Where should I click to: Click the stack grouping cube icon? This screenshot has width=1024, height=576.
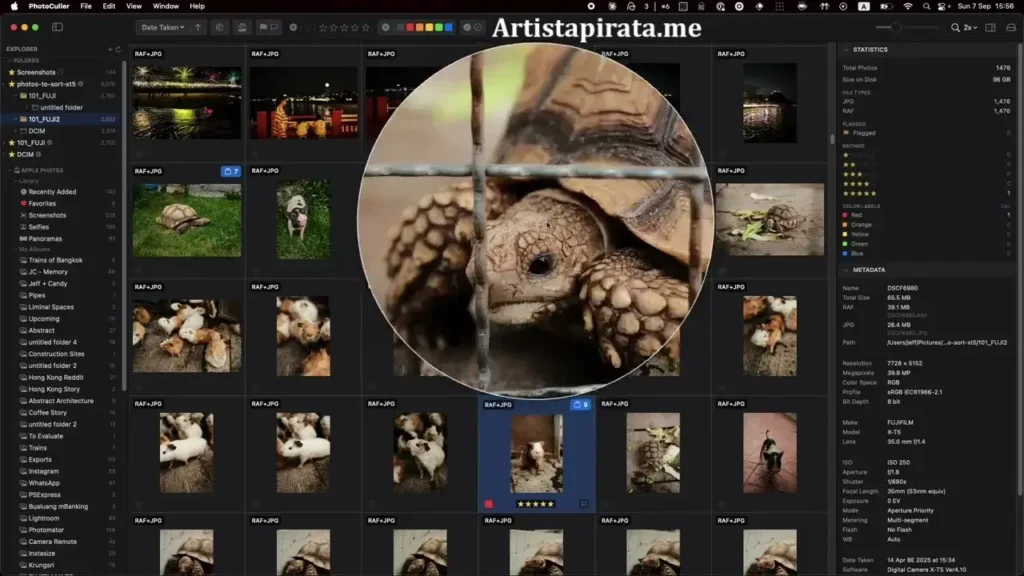tap(219, 27)
